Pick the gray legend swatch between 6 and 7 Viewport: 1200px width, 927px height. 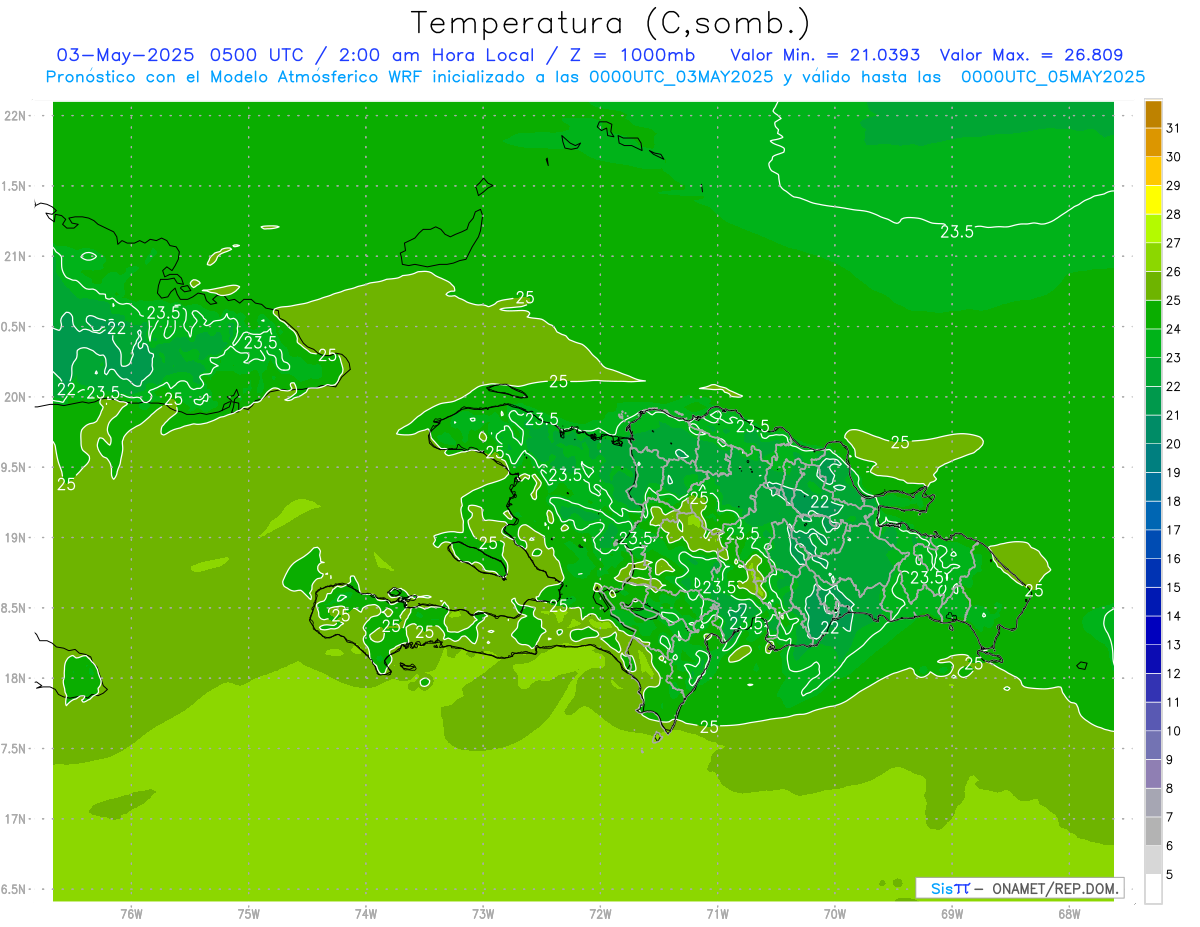tap(1153, 832)
